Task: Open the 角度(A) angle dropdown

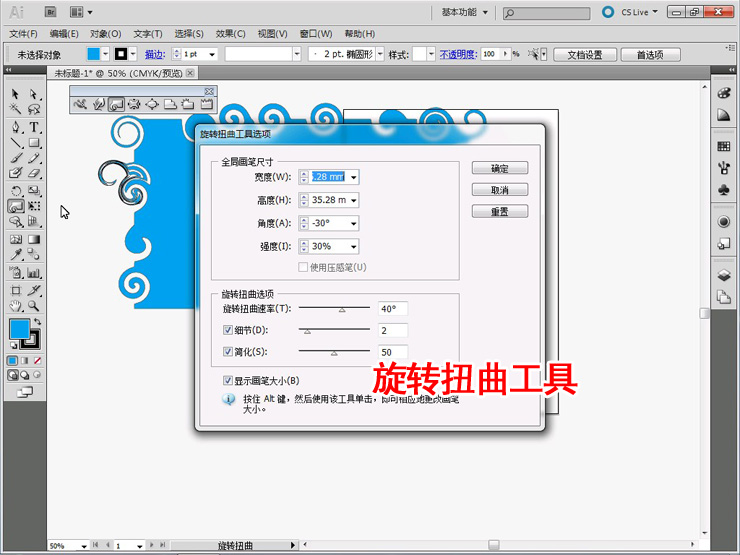Action: [354, 223]
